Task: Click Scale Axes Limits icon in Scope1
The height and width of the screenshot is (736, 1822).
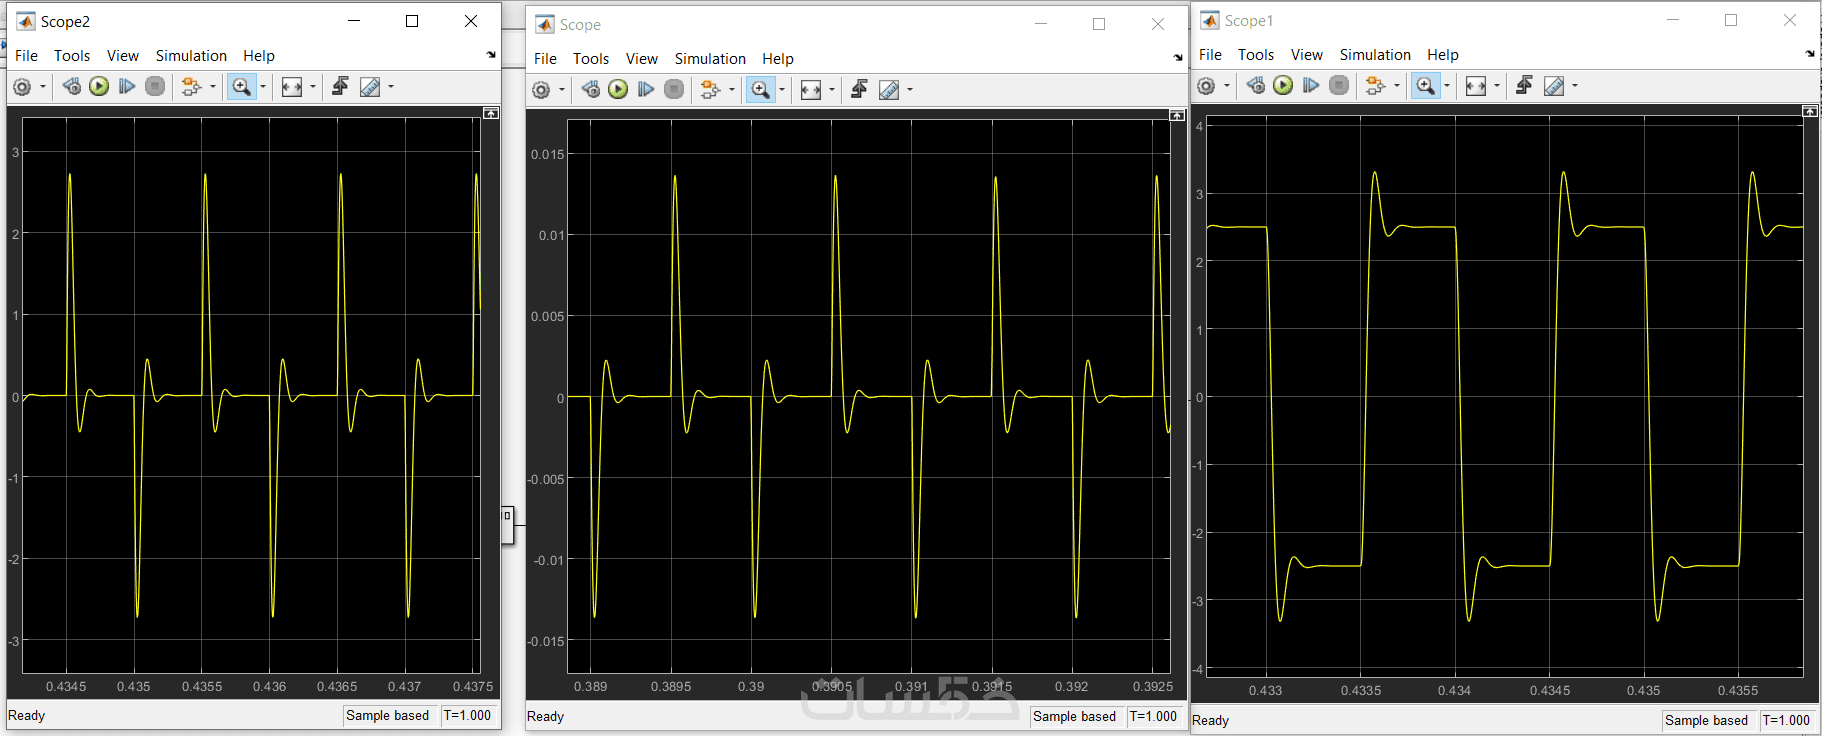Action: click(1476, 86)
